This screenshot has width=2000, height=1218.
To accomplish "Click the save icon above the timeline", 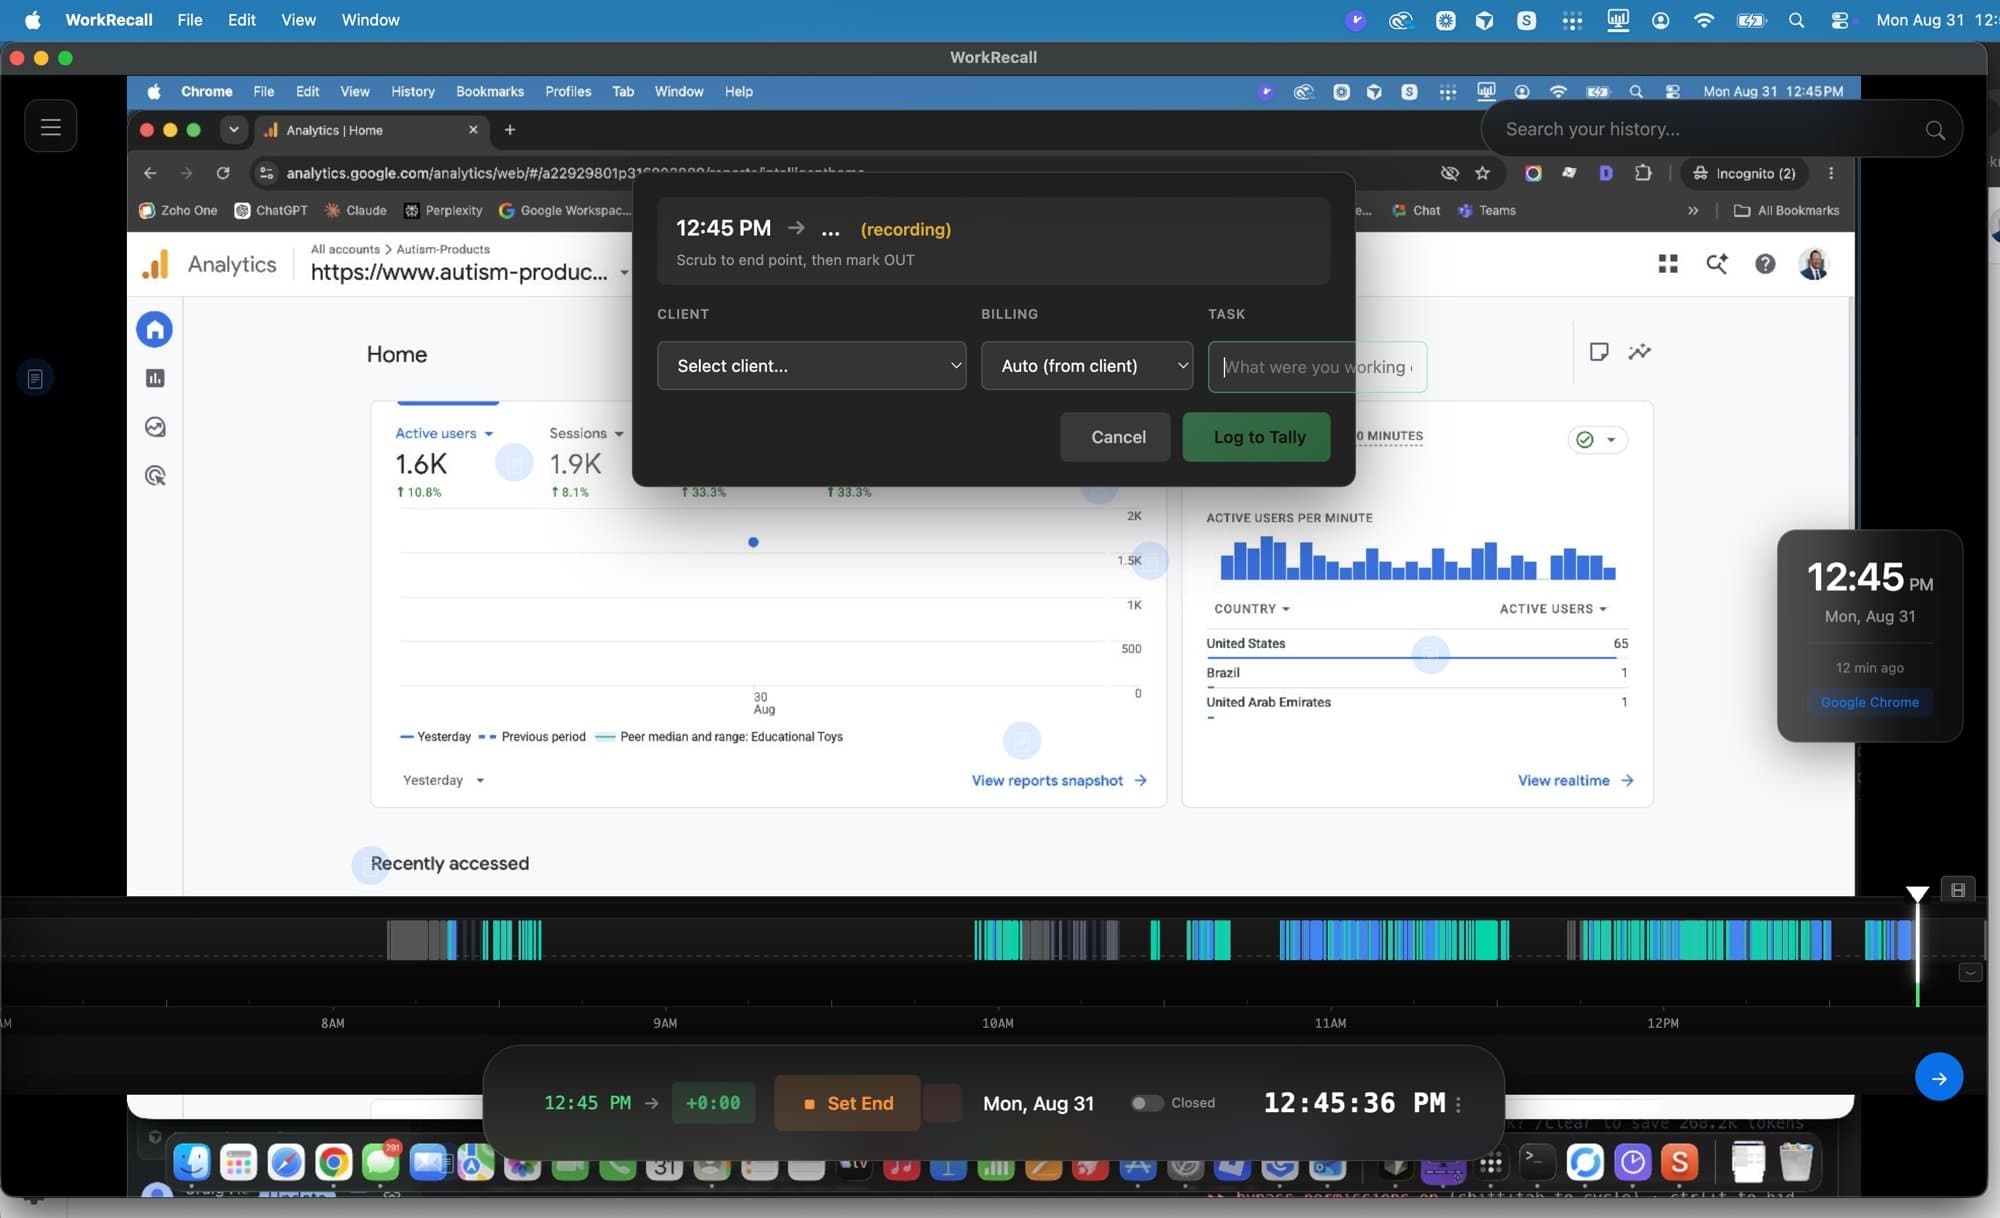I will [1958, 890].
